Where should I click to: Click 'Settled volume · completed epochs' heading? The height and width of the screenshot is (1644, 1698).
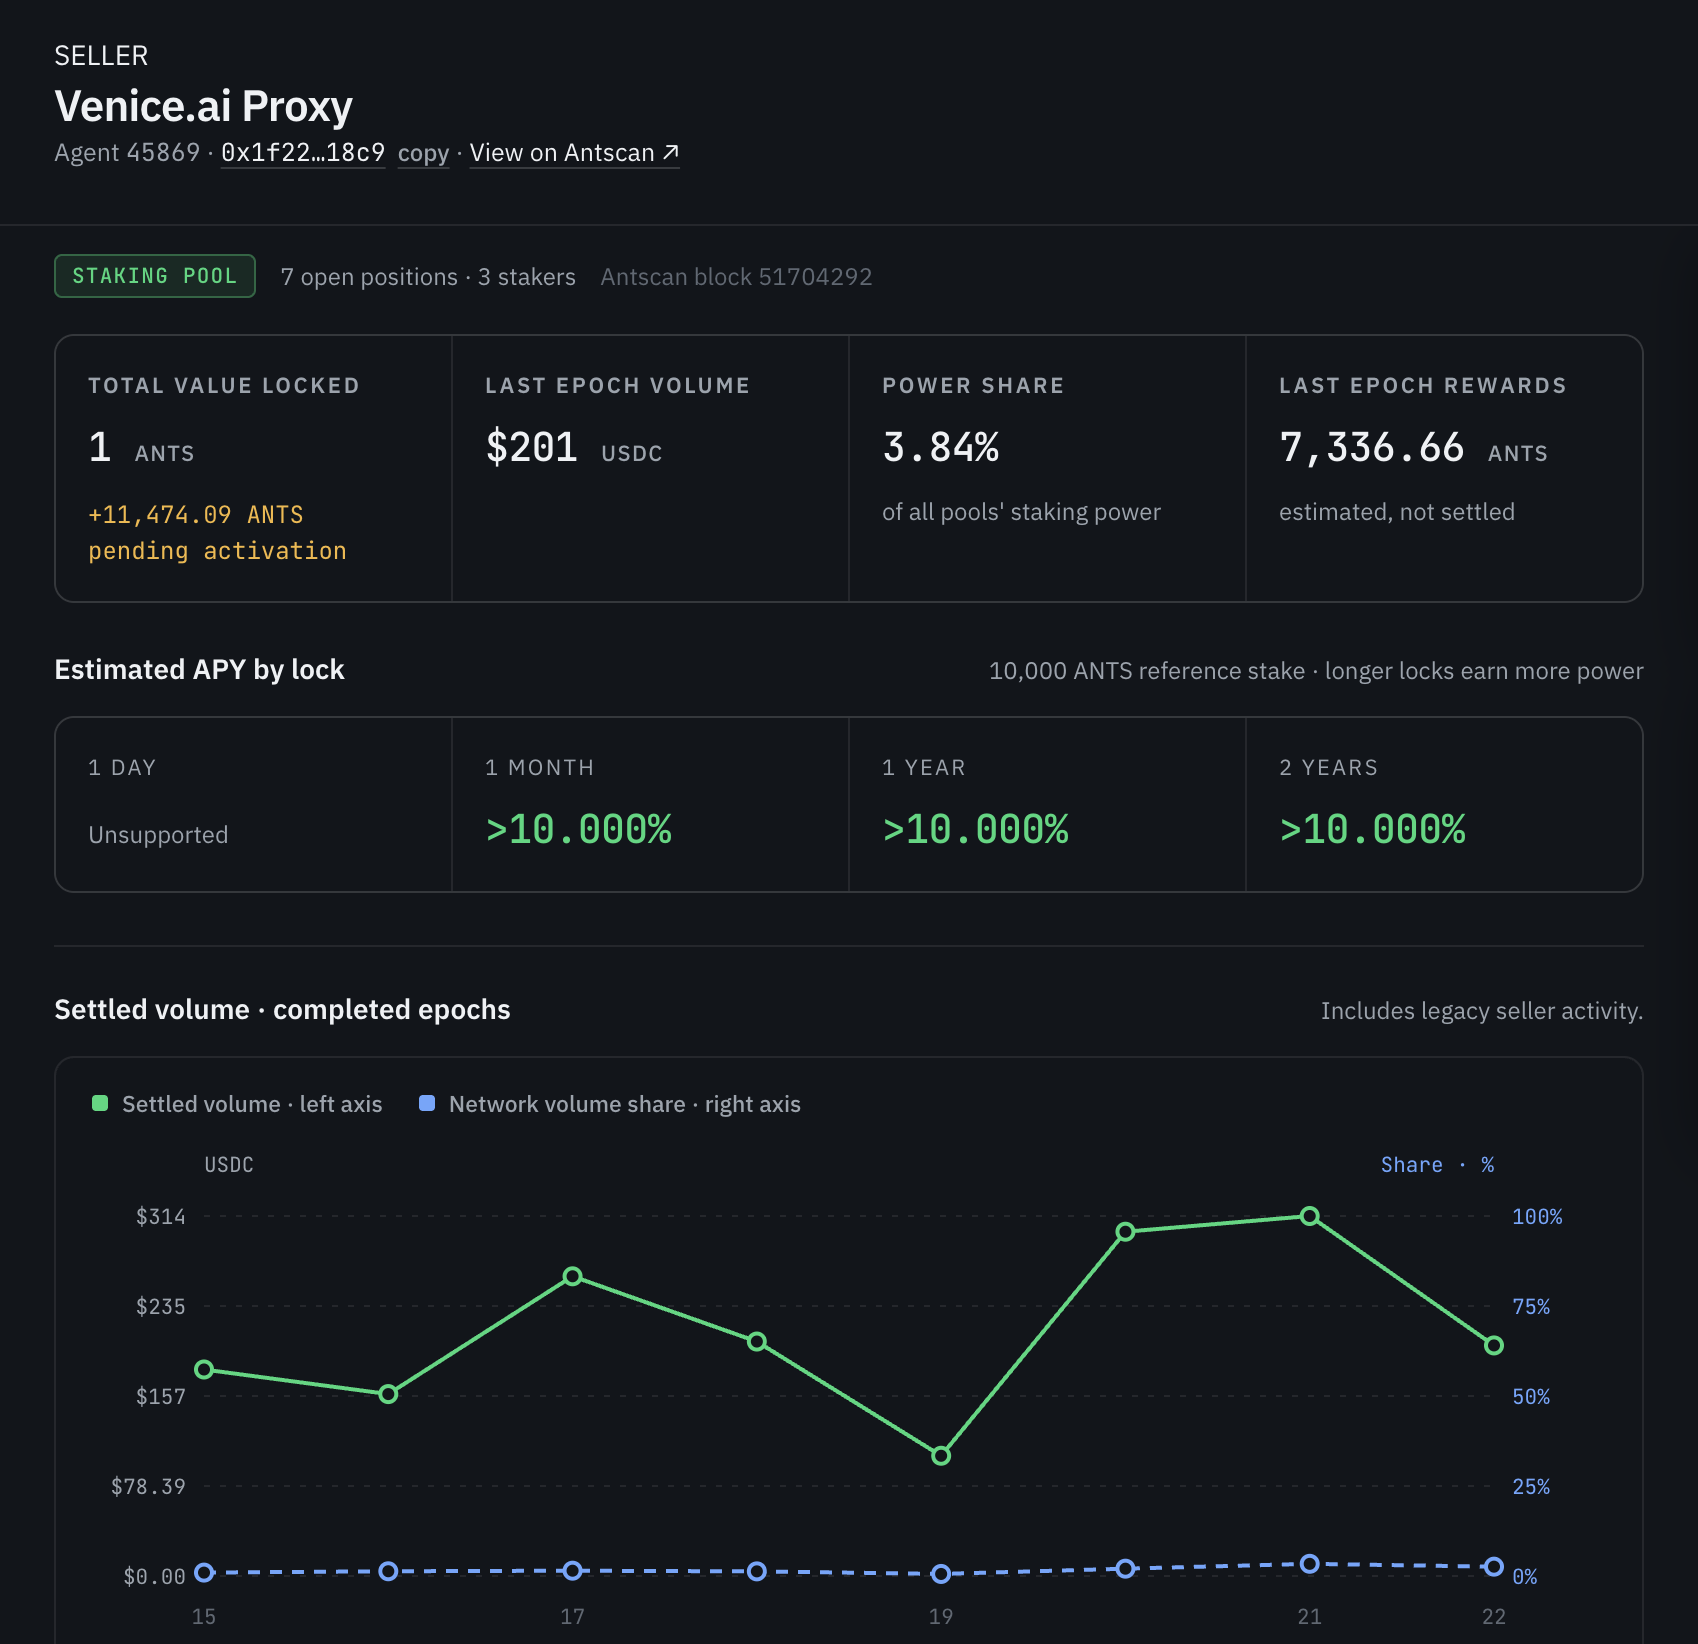tap(282, 1010)
